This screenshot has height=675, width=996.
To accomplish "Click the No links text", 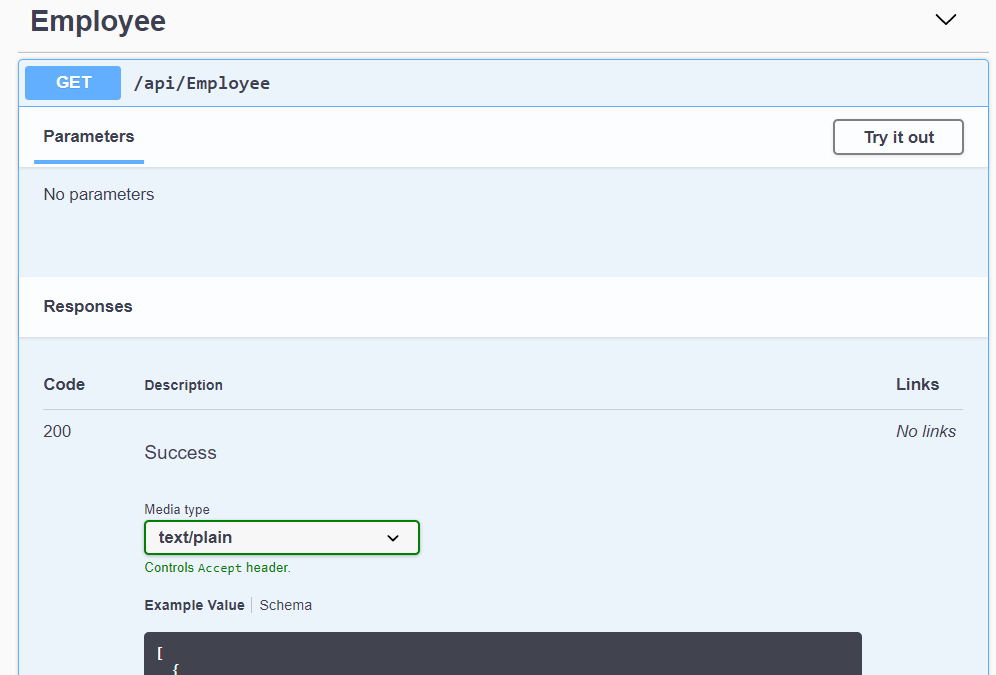I will pyautogui.click(x=925, y=431).
